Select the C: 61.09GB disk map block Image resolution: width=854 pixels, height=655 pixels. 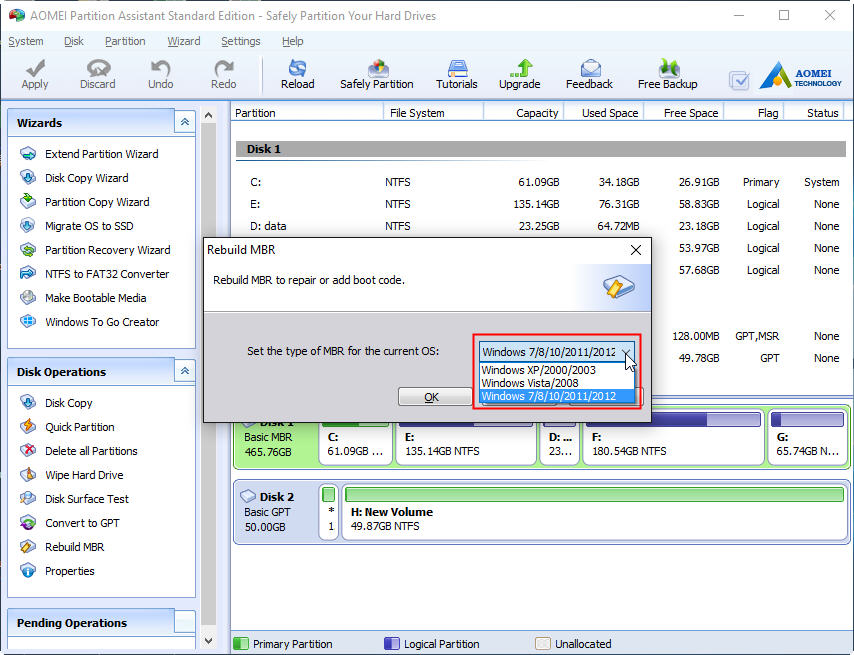tap(355, 439)
